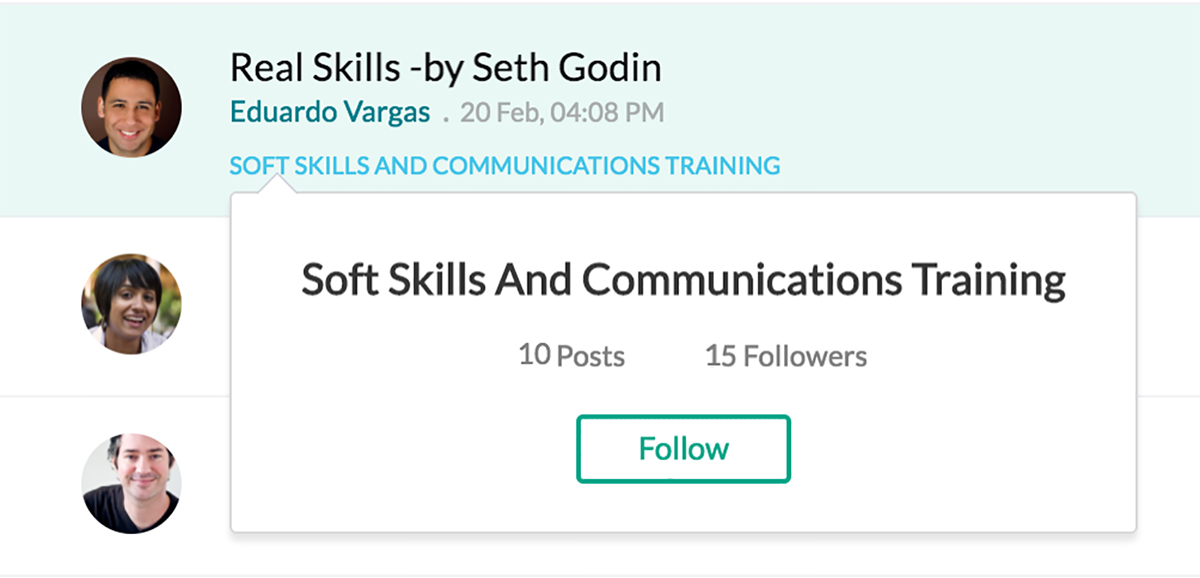The width and height of the screenshot is (1200, 578).
Task: Open the short-haired woman's avatar in the second post
Action: [131, 303]
